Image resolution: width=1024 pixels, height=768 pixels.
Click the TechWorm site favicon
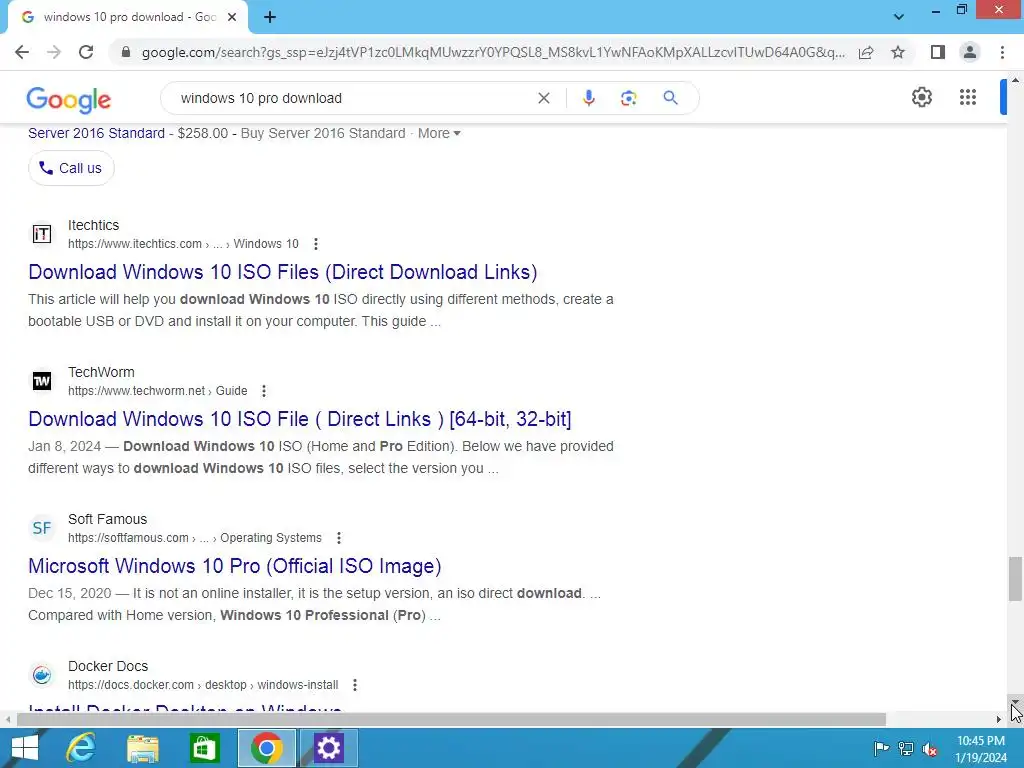tap(42, 381)
